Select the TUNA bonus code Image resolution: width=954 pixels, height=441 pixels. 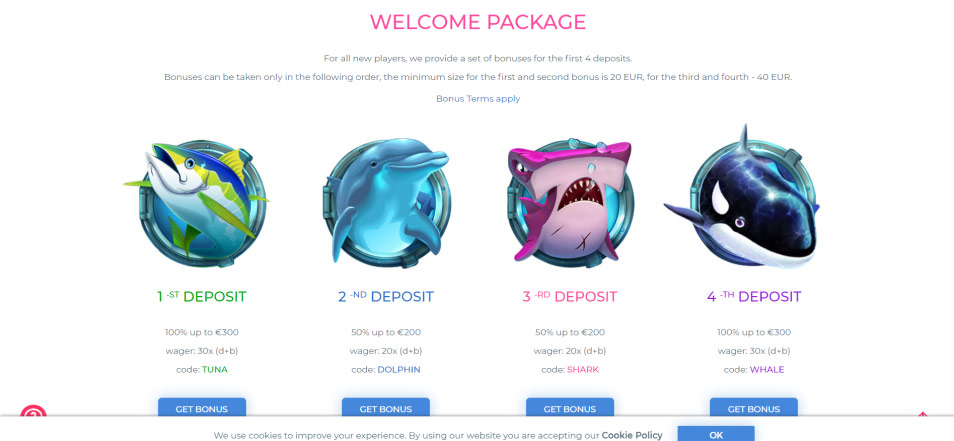click(x=215, y=369)
